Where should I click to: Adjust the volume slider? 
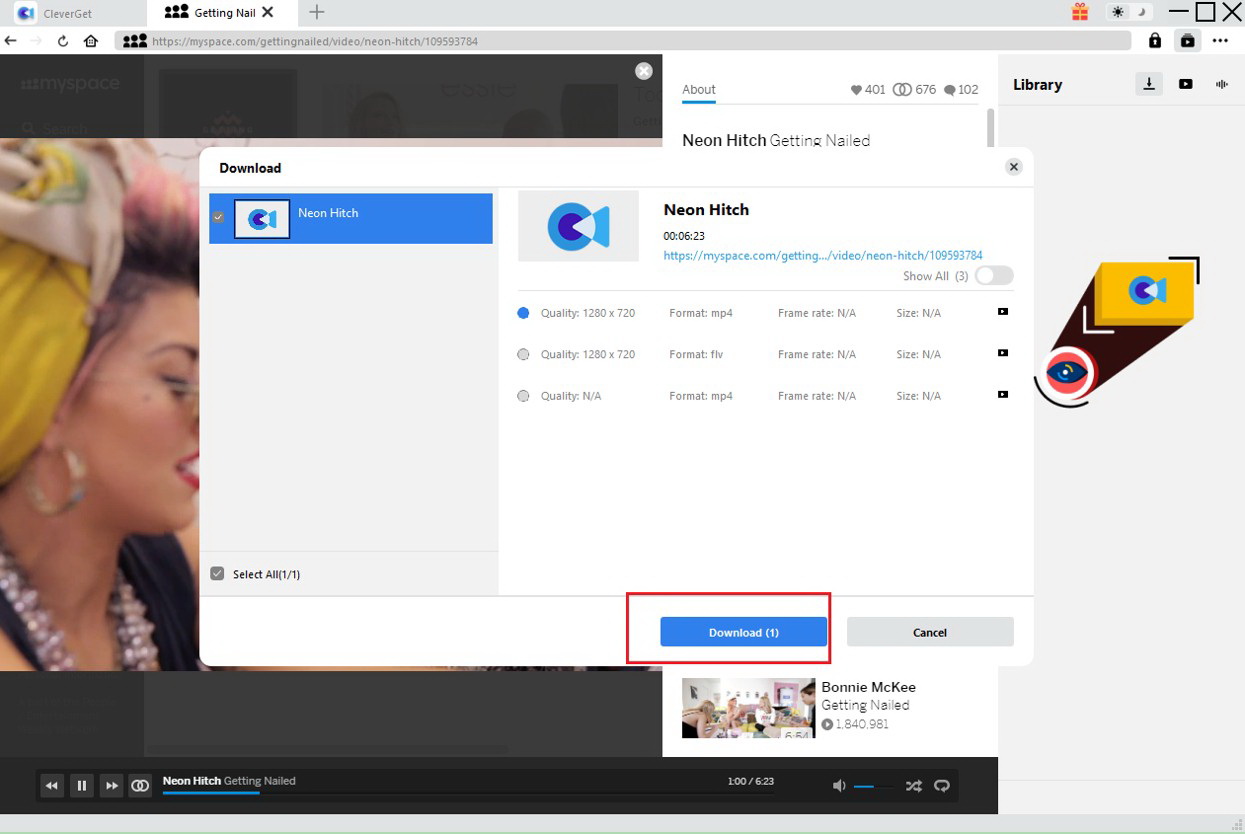click(x=872, y=786)
